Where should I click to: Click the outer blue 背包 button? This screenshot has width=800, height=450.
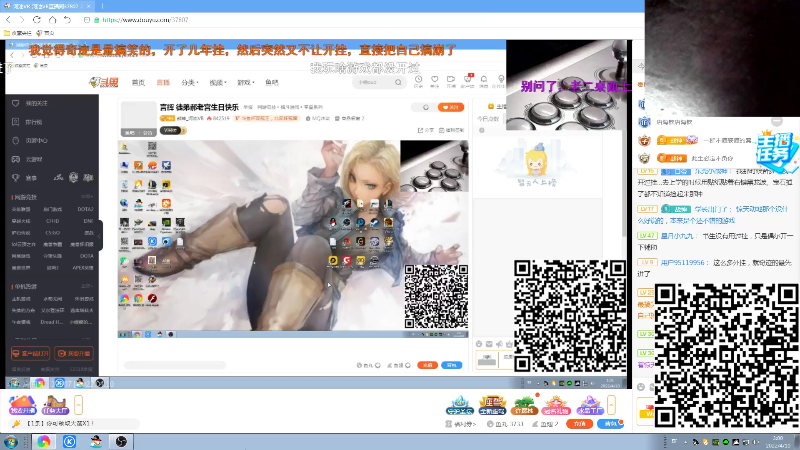[610, 424]
